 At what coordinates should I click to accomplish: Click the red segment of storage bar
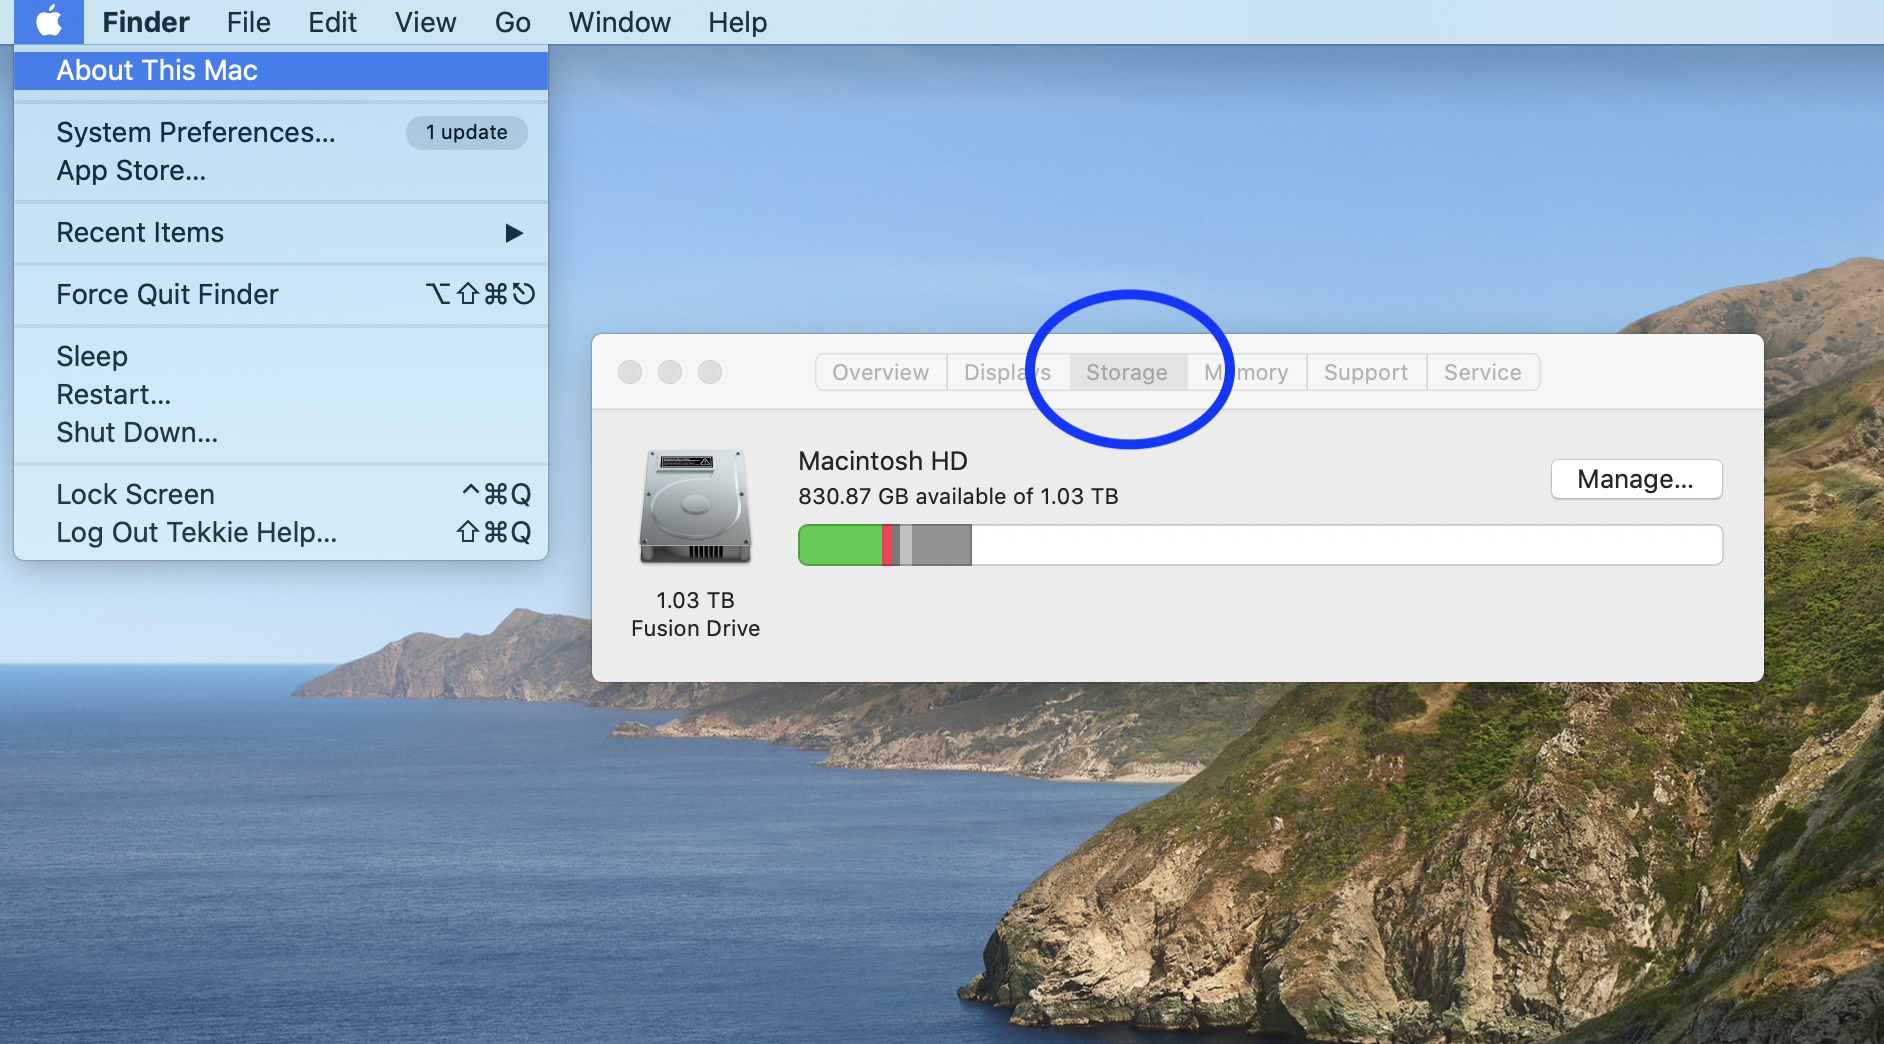coord(887,545)
